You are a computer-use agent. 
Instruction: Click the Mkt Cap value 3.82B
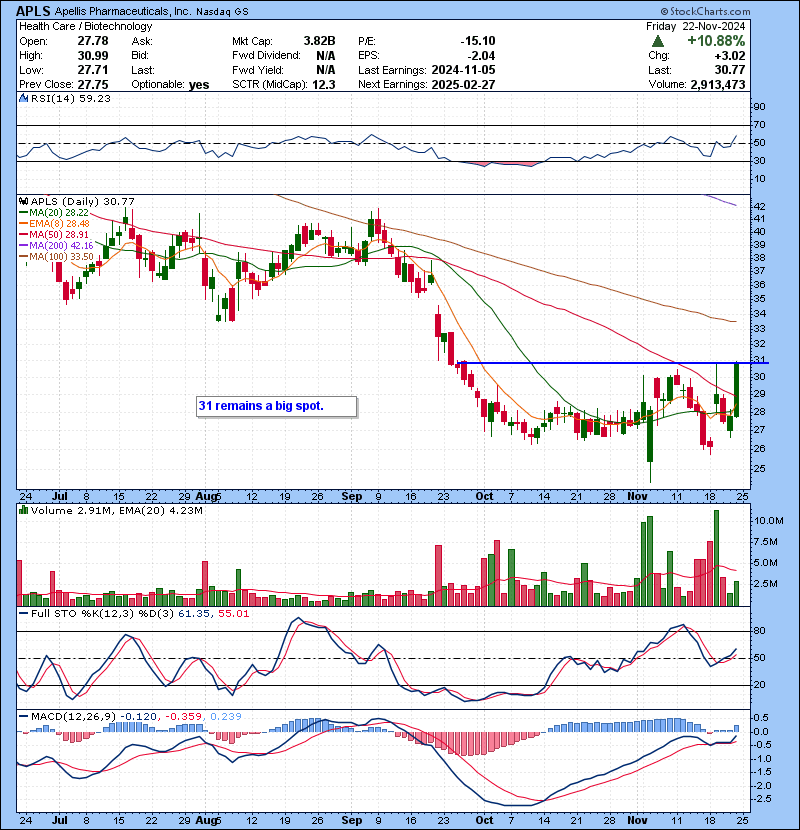[319, 41]
